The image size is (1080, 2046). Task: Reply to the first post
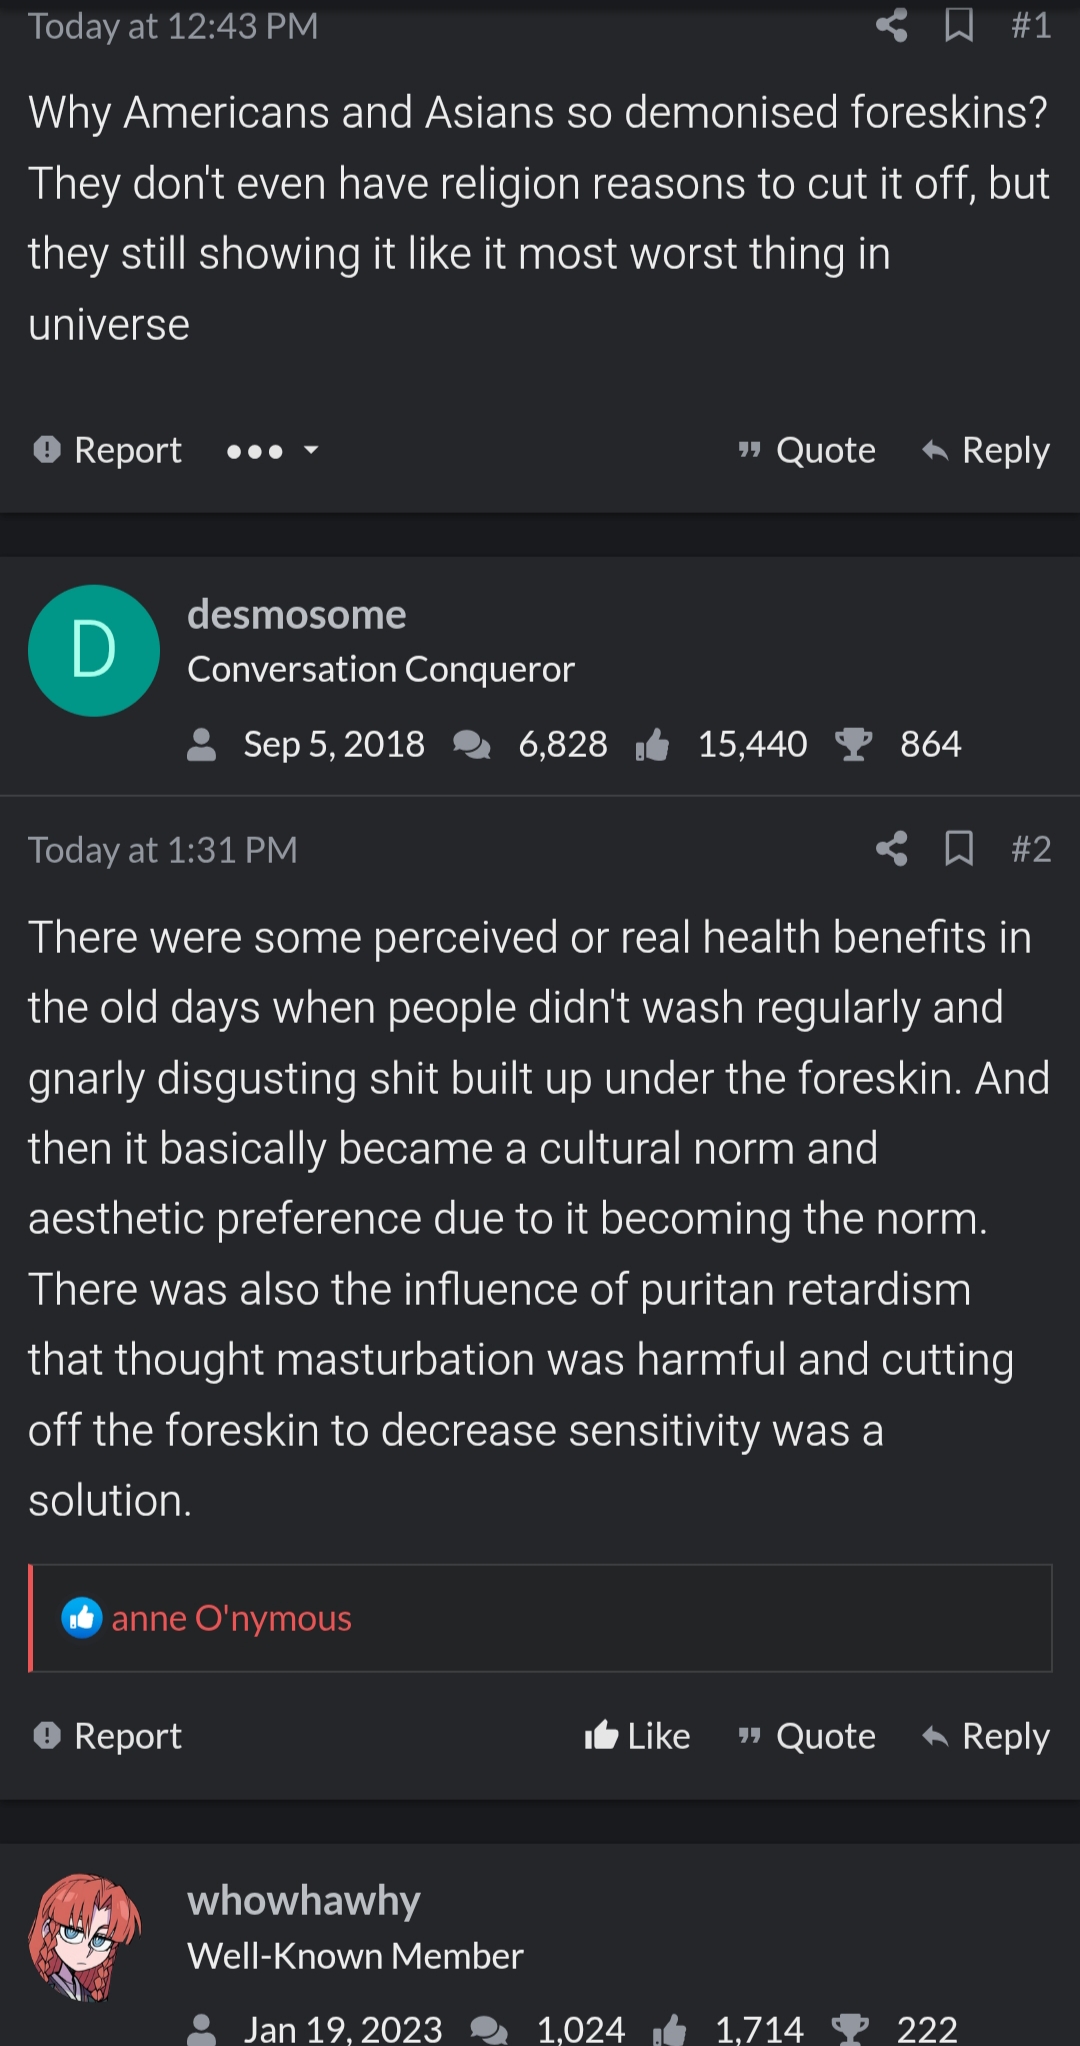click(986, 450)
